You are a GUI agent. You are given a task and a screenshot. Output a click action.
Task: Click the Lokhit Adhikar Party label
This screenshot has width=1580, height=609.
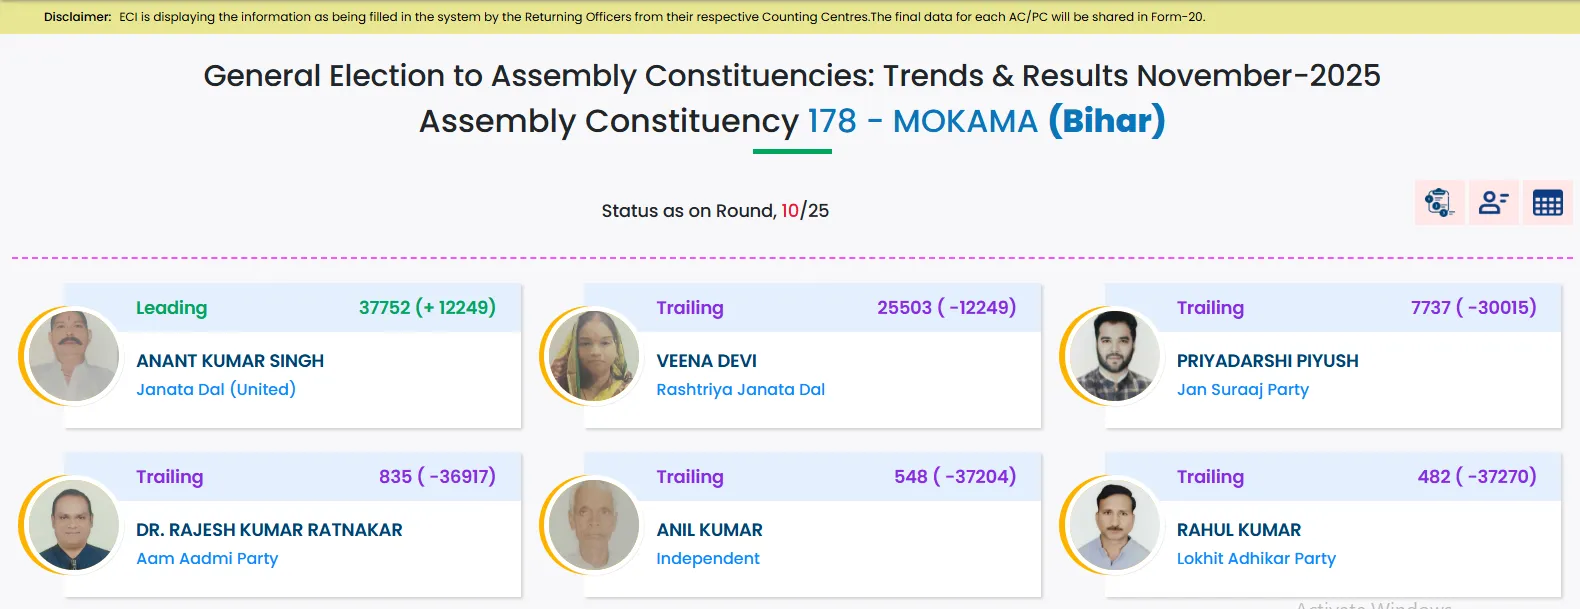pos(1256,558)
